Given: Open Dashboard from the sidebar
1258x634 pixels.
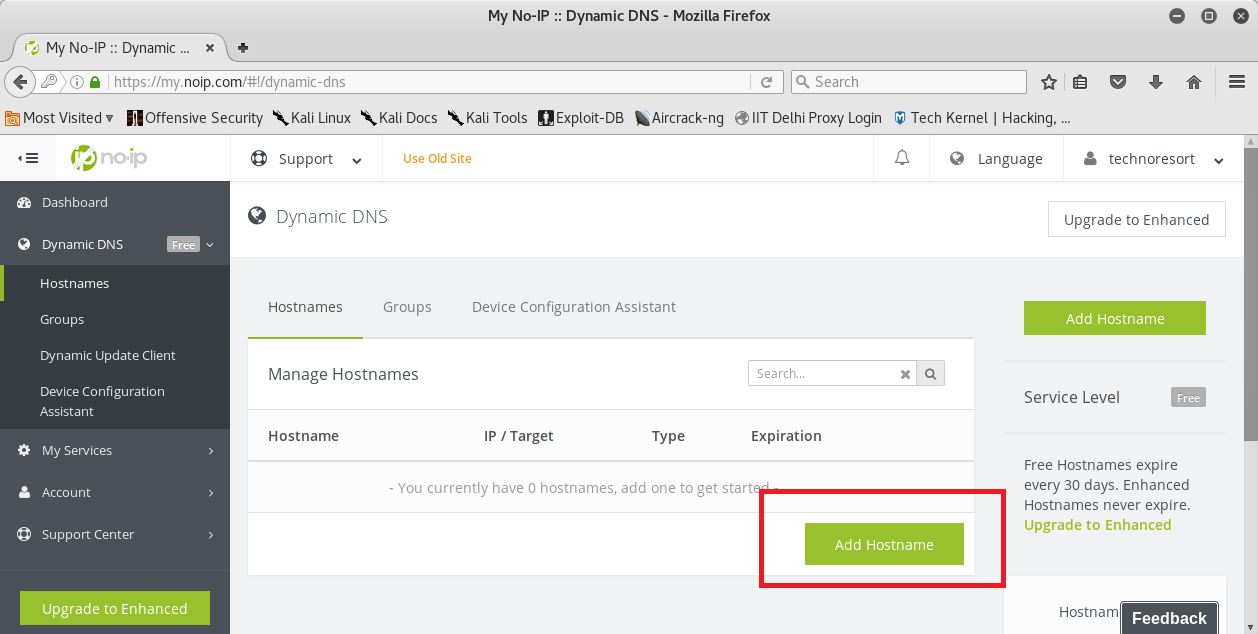Looking at the screenshot, I should click(x=115, y=202).
